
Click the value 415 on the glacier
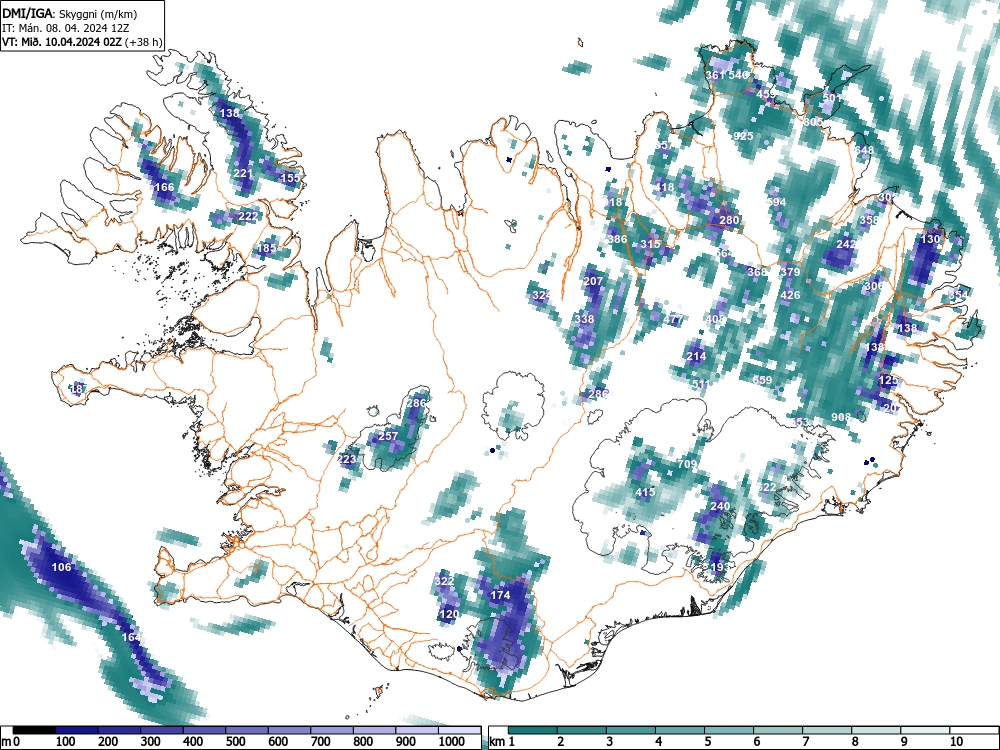coord(645,492)
